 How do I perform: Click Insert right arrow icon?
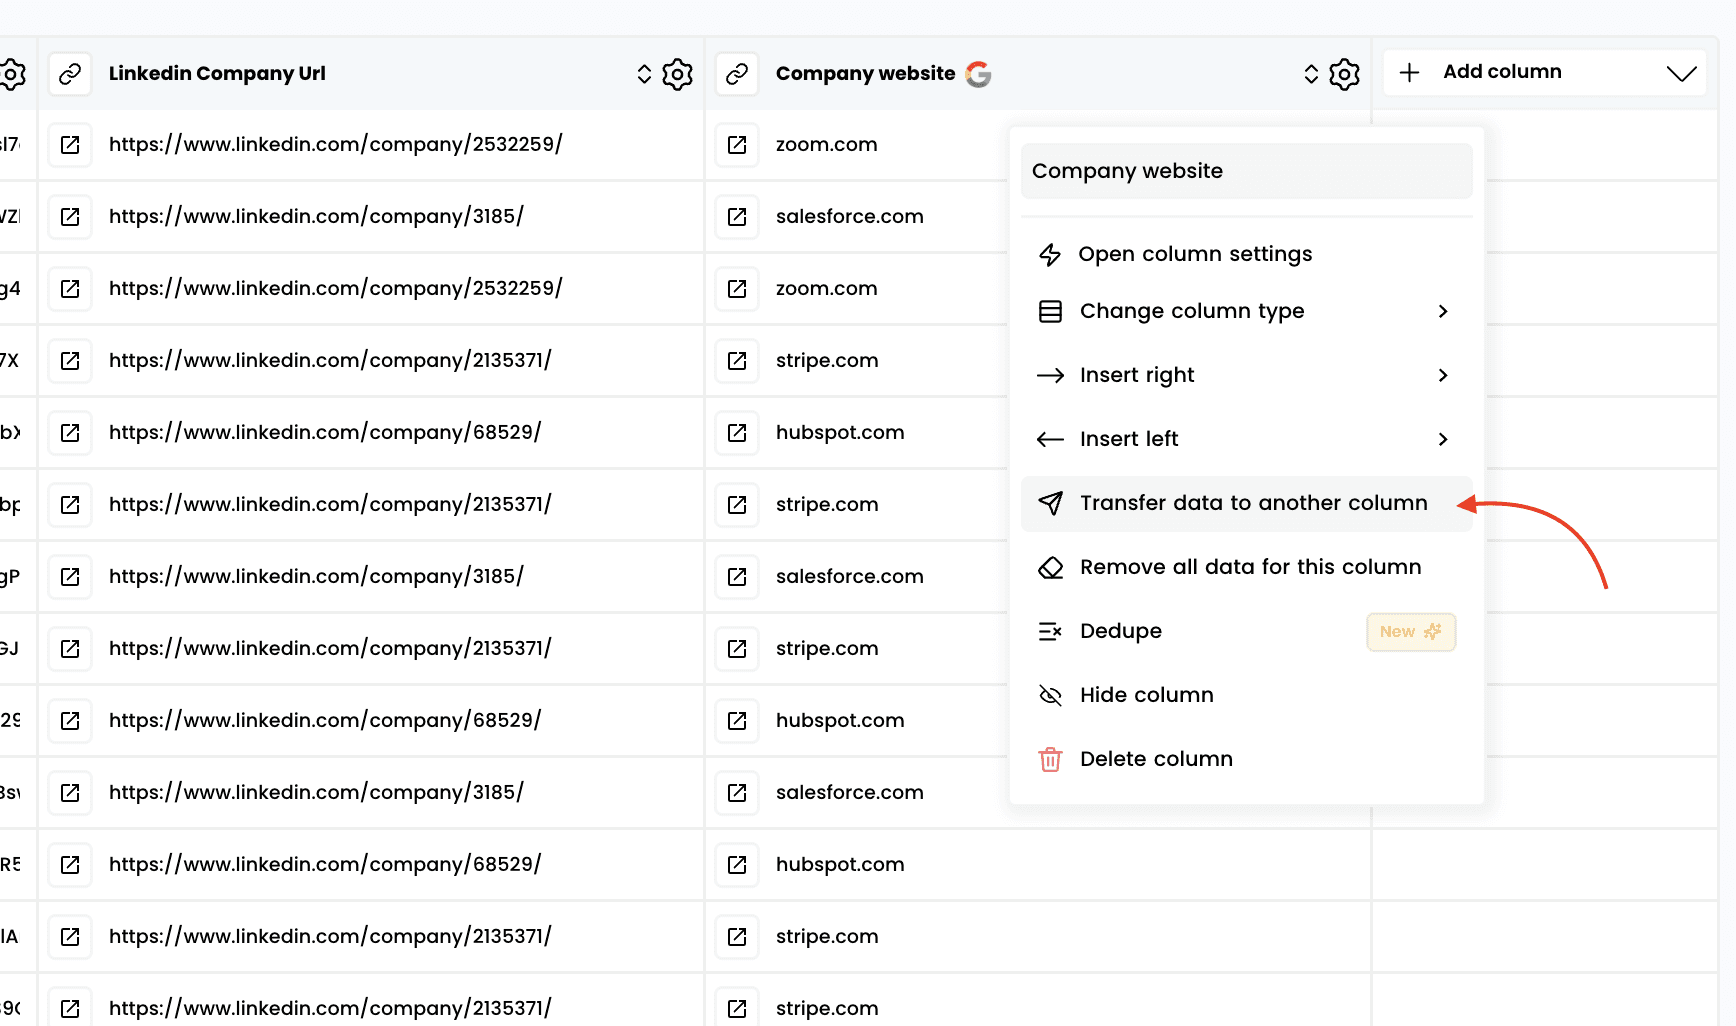(1050, 375)
